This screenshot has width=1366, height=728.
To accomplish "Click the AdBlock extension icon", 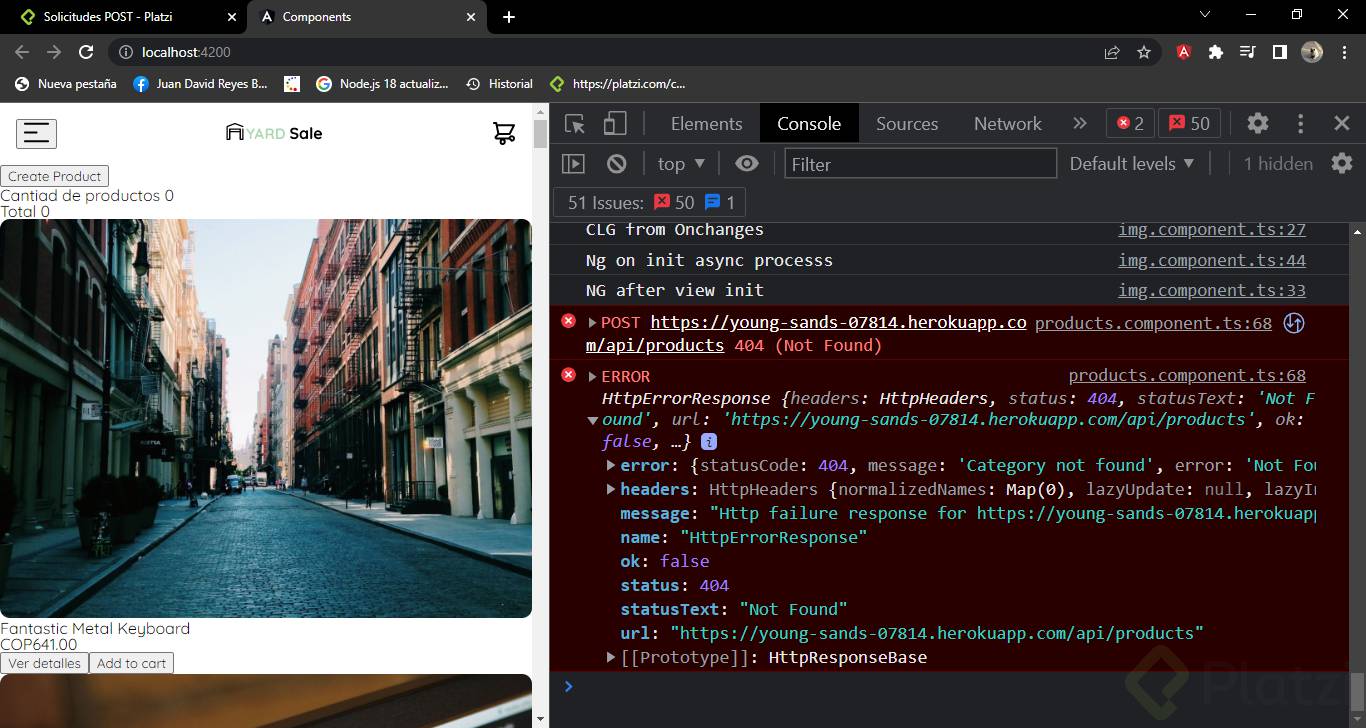I will point(1183,52).
